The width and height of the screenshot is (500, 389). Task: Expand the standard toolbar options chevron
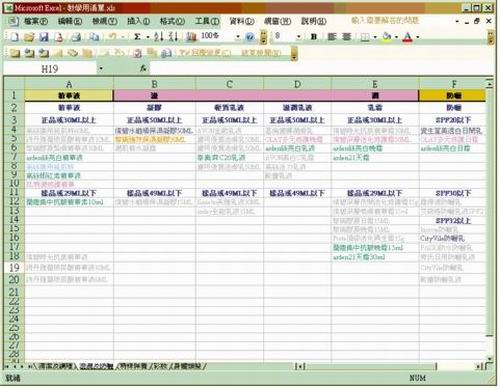[x=264, y=37]
